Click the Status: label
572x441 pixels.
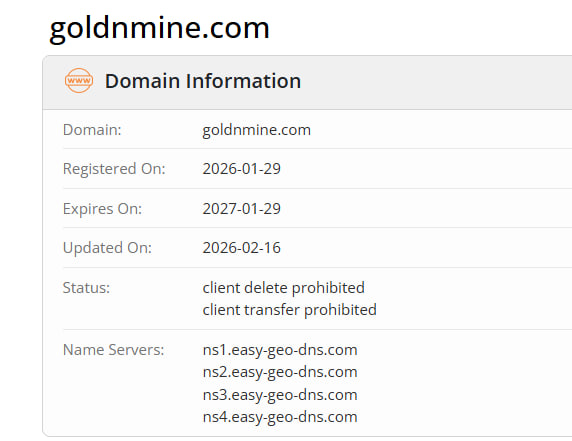[x=86, y=287]
